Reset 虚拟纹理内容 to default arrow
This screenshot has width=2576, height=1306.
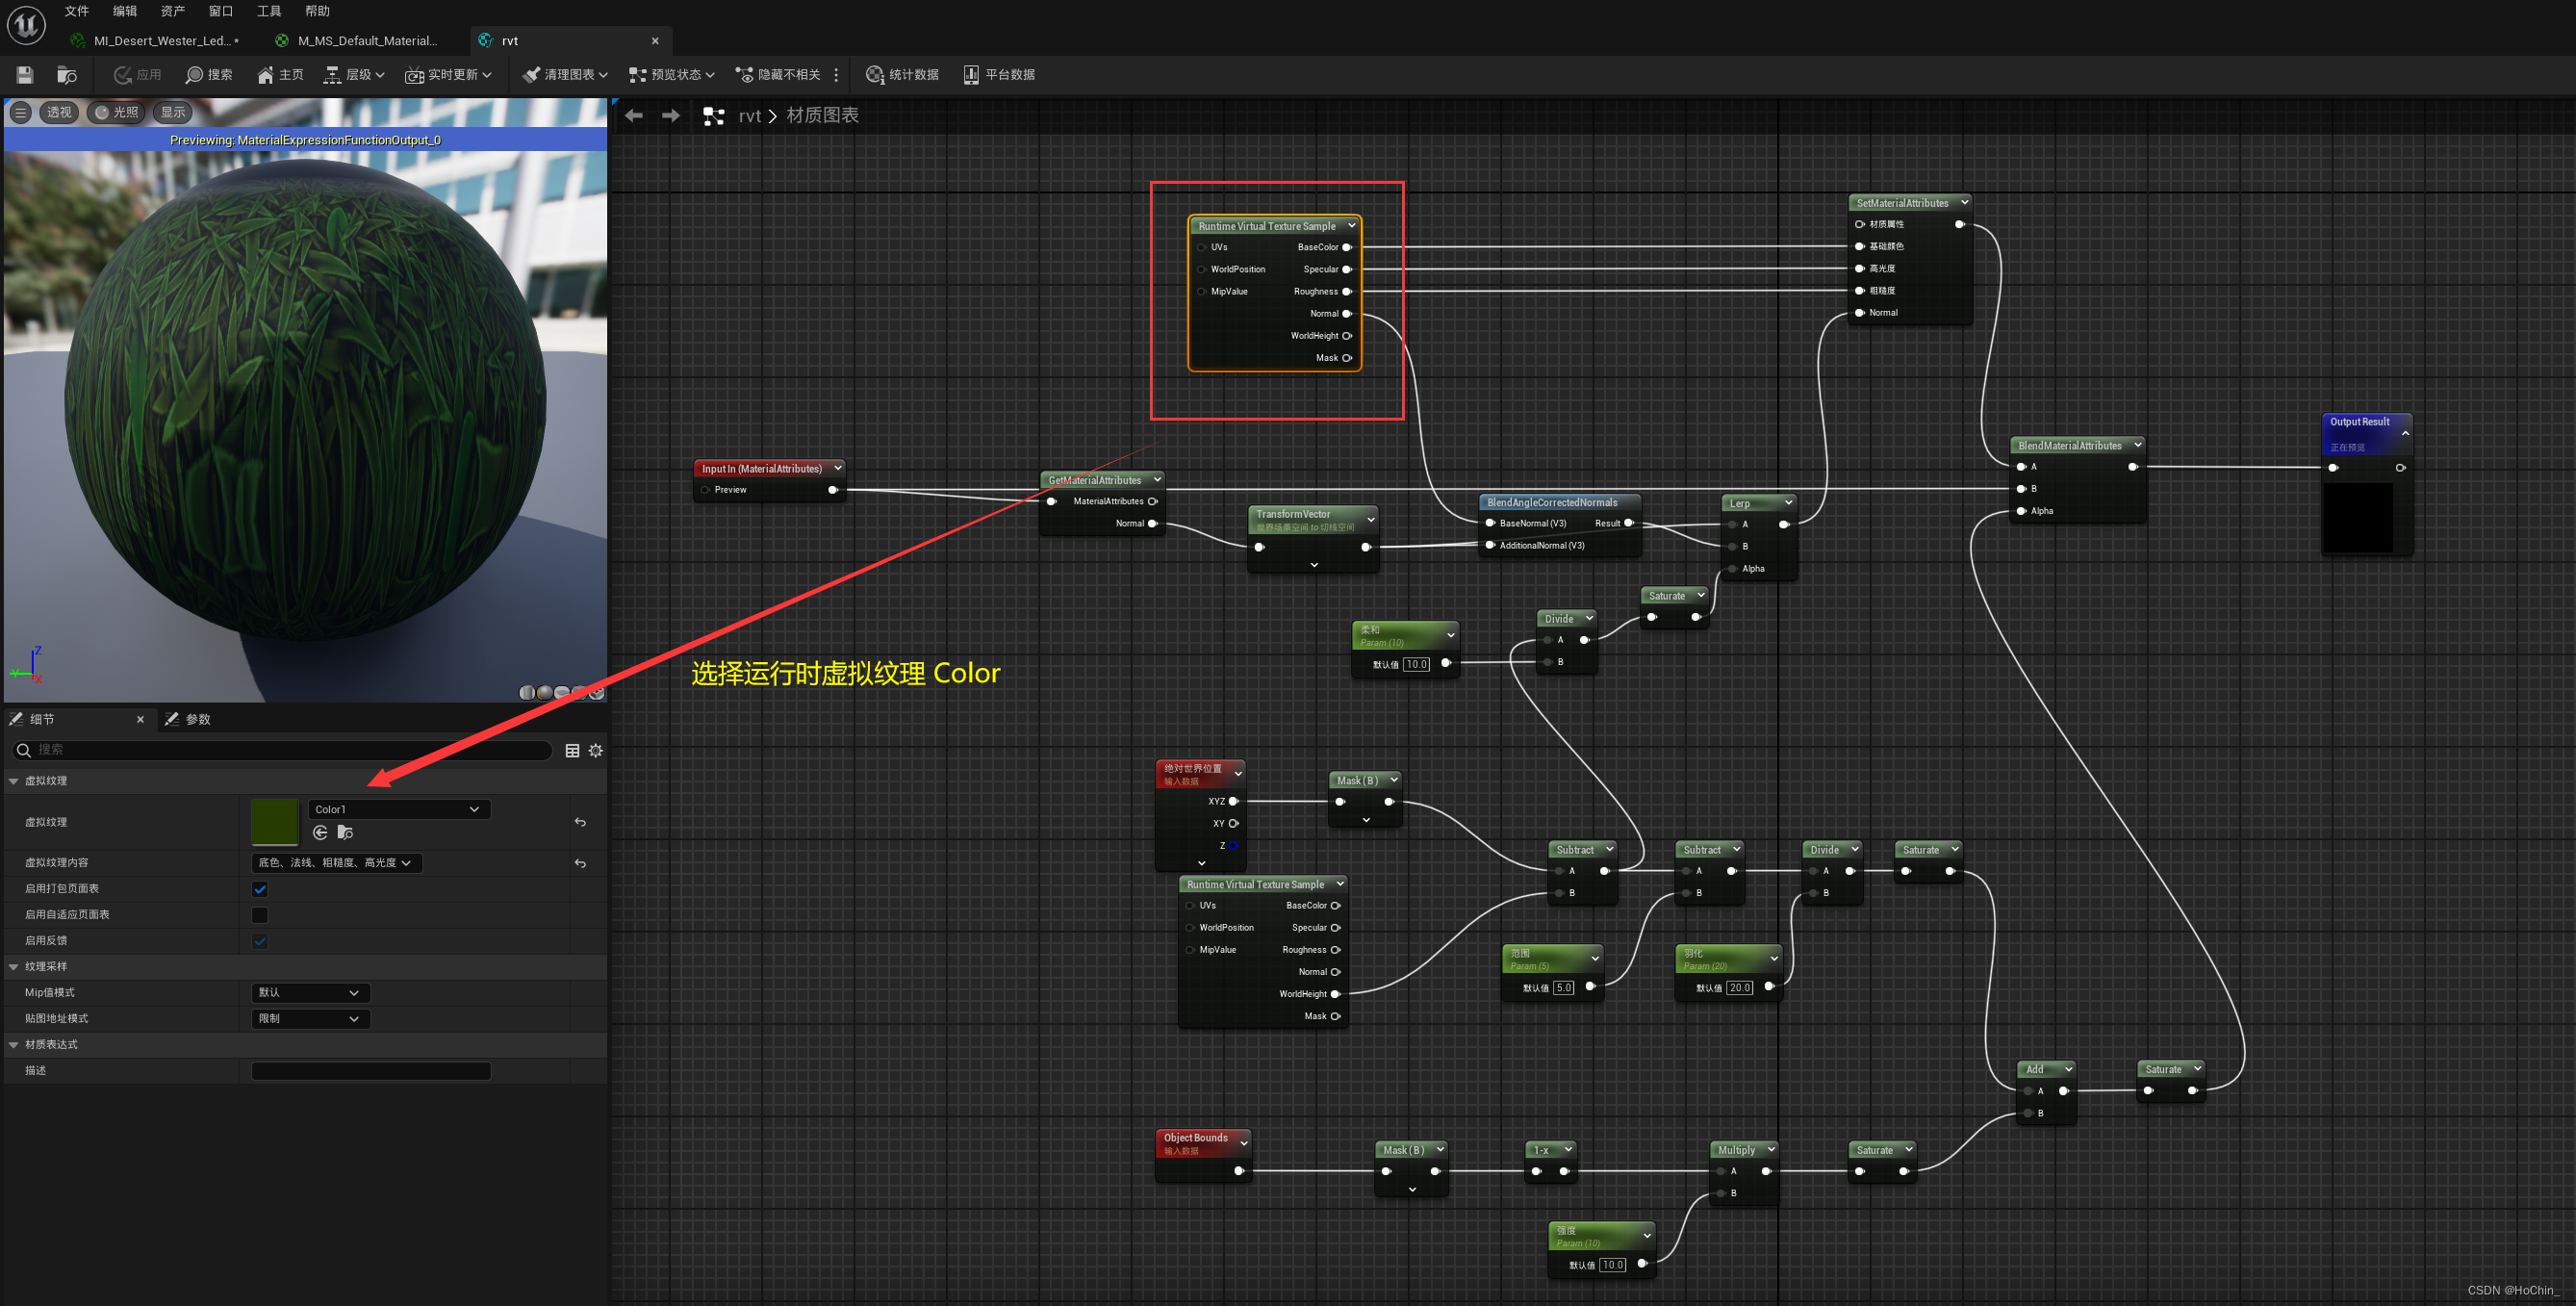pos(580,863)
